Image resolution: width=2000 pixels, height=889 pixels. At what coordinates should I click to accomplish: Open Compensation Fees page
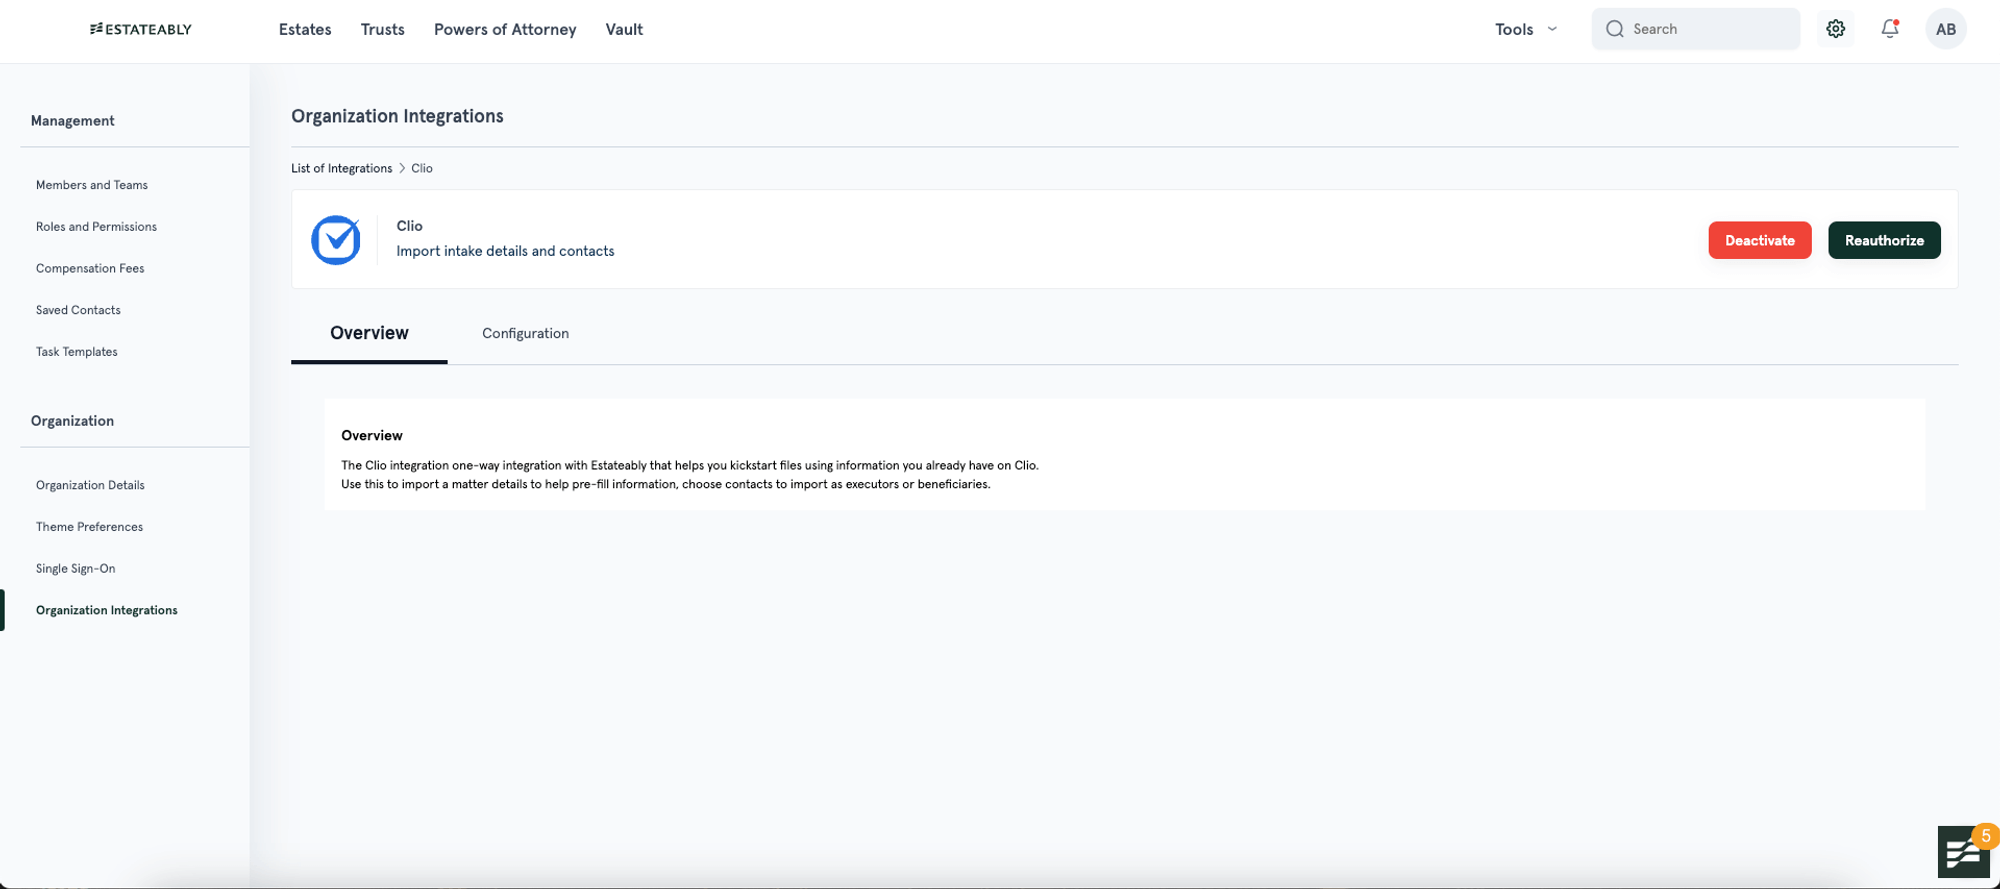[x=90, y=268]
